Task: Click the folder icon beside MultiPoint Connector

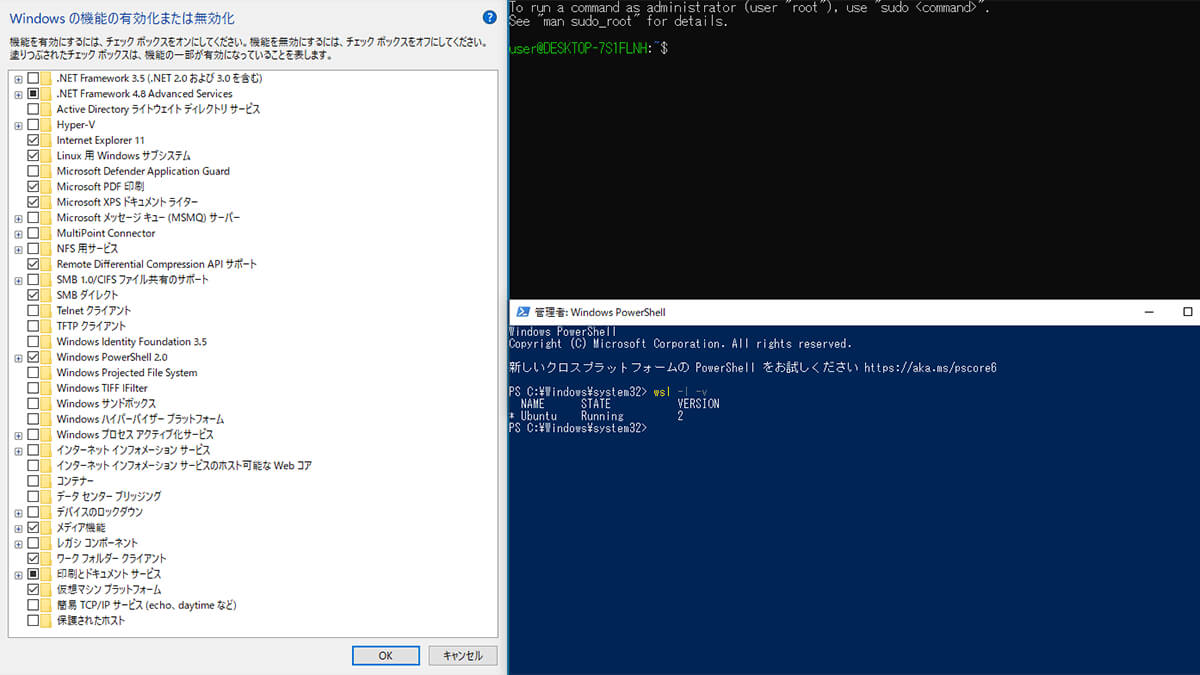Action: (48, 233)
